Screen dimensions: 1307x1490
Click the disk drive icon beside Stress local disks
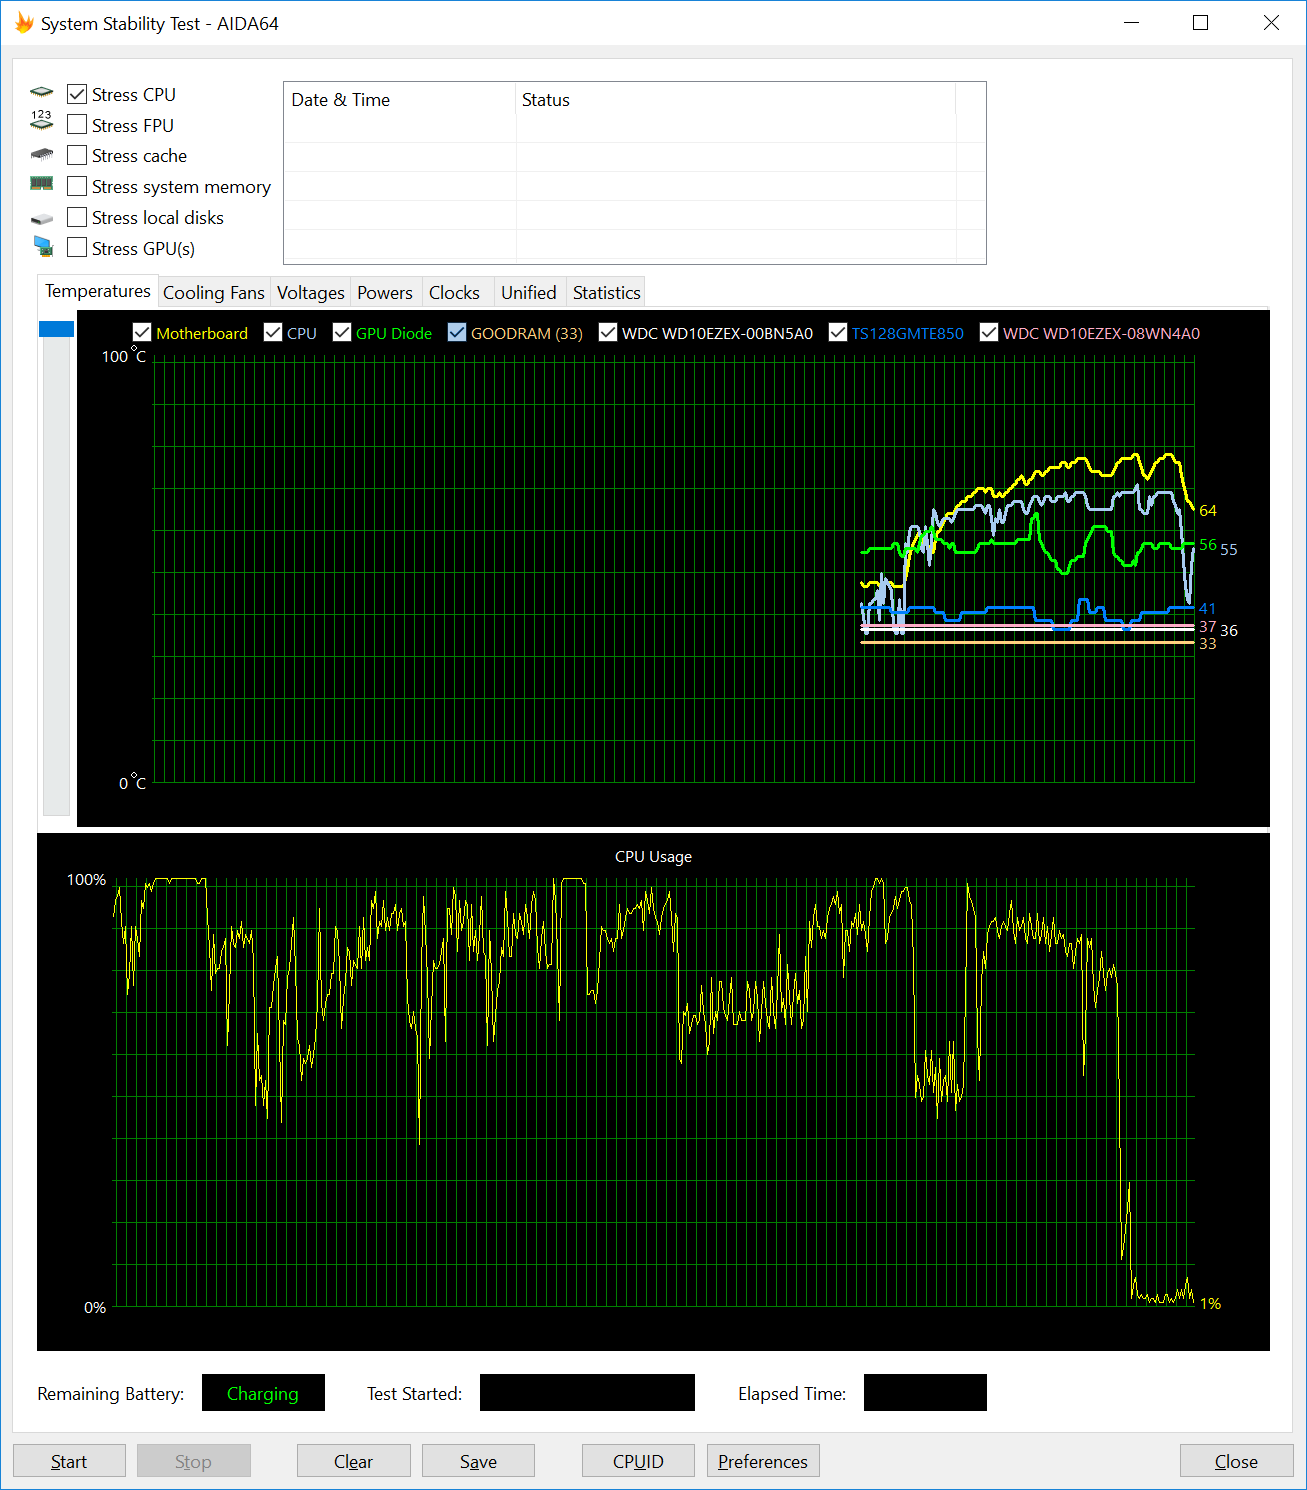42,218
